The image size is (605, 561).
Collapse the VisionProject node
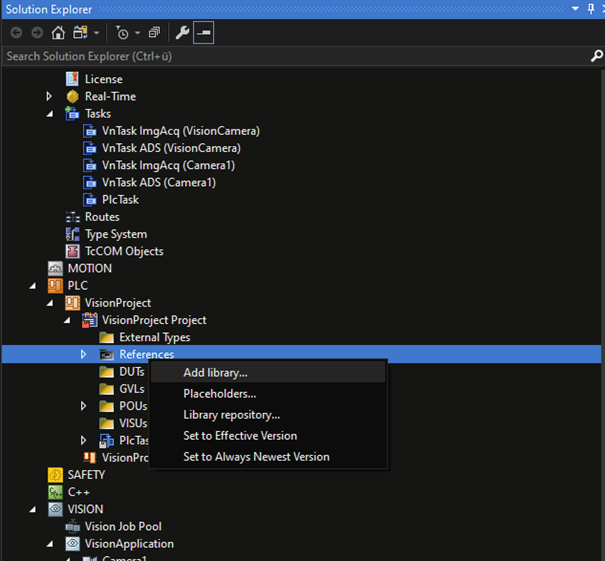pyautogui.click(x=50, y=303)
